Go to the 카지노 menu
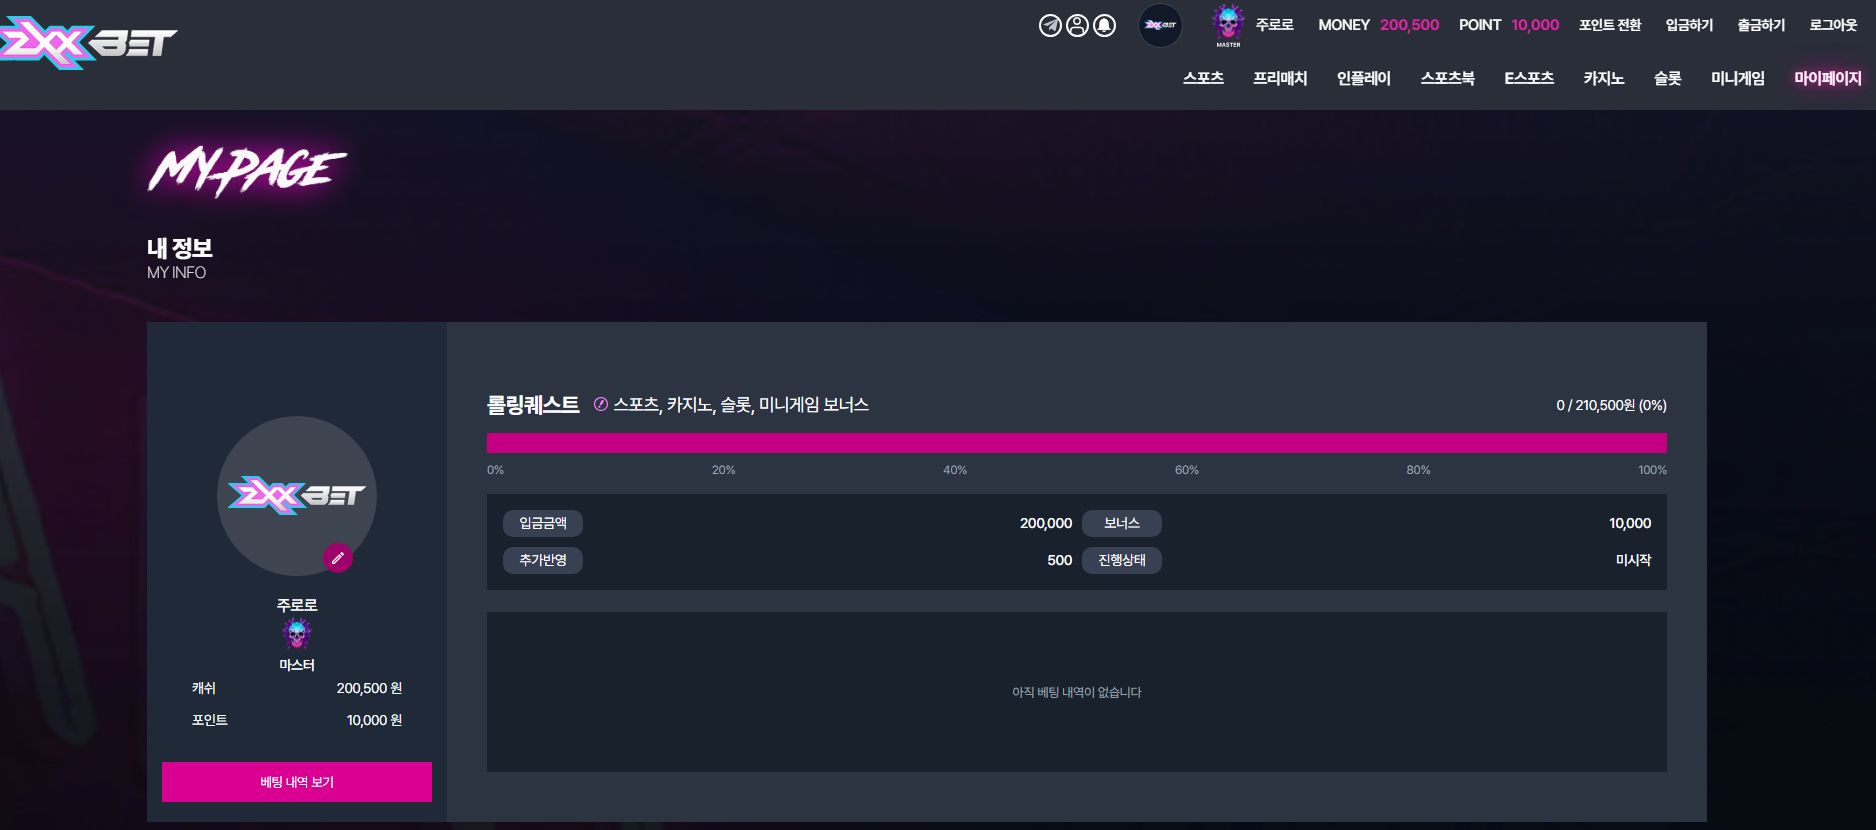The width and height of the screenshot is (1876, 830). click(x=1603, y=78)
